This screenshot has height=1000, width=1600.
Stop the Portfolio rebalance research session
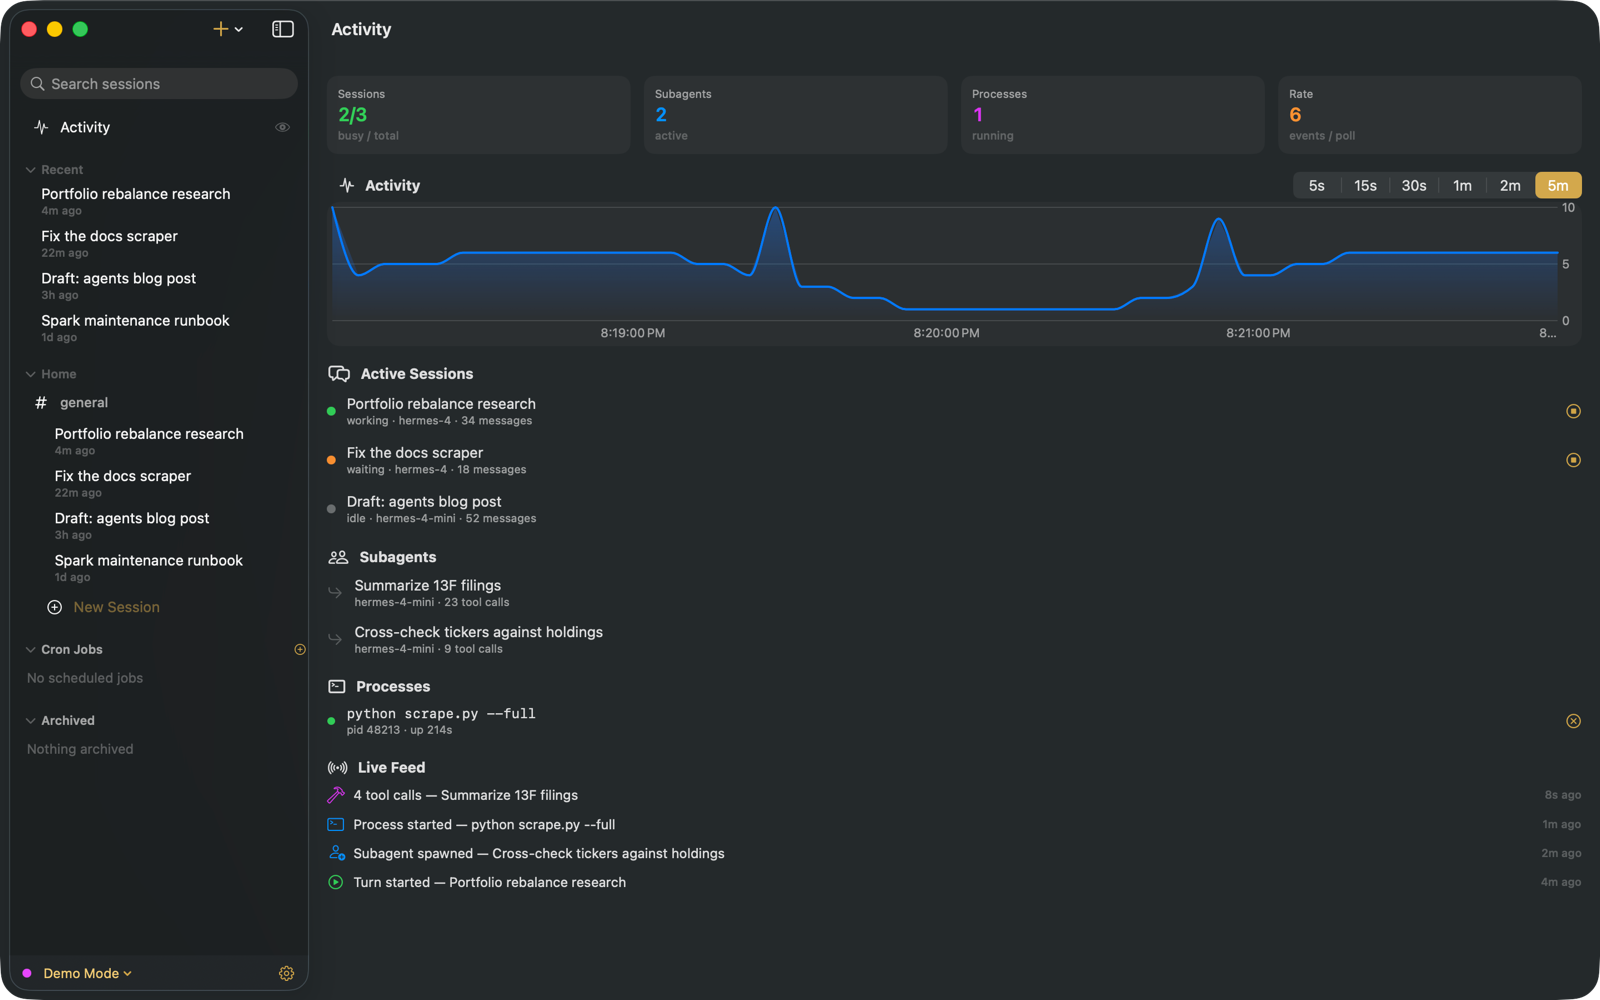(x=1573, y=411)
